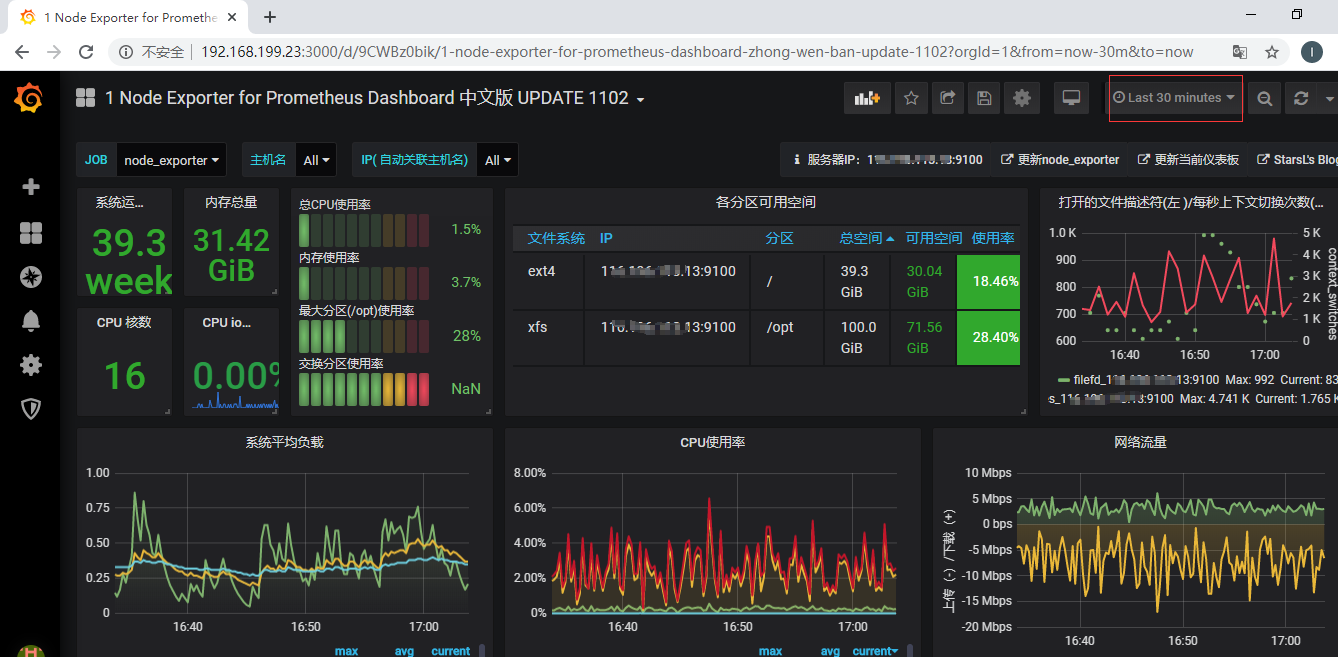1338x657 pixels.
Task: Open the 内存总量 panel title menu
Action: (231, 202)
